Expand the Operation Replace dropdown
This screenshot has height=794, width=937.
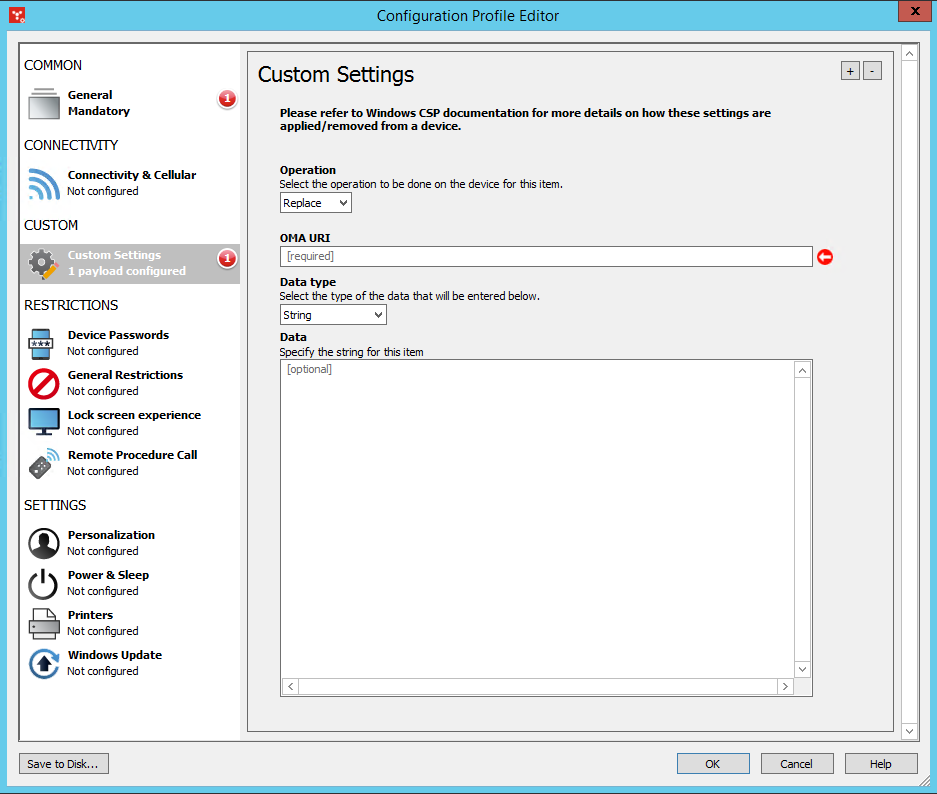316,203
